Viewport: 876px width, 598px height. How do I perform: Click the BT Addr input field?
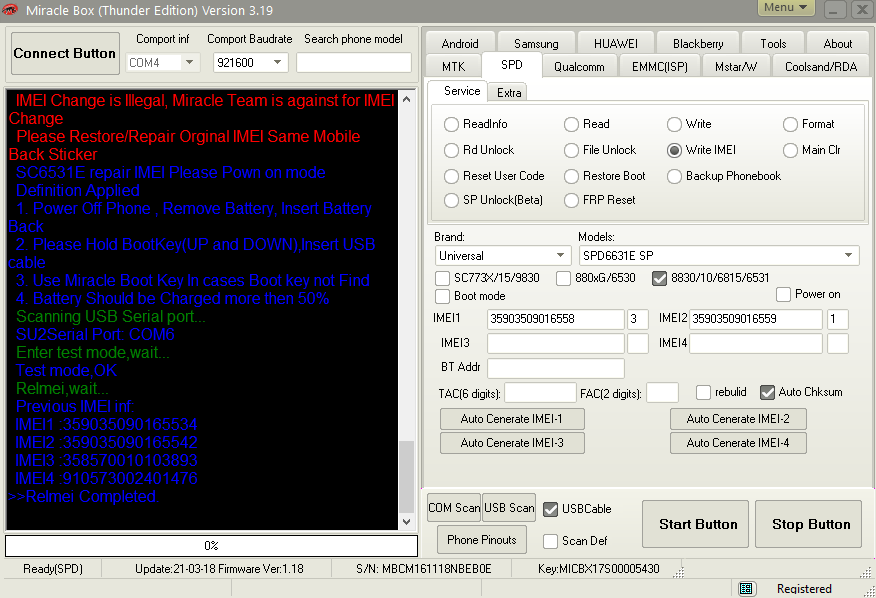(555, 368)
